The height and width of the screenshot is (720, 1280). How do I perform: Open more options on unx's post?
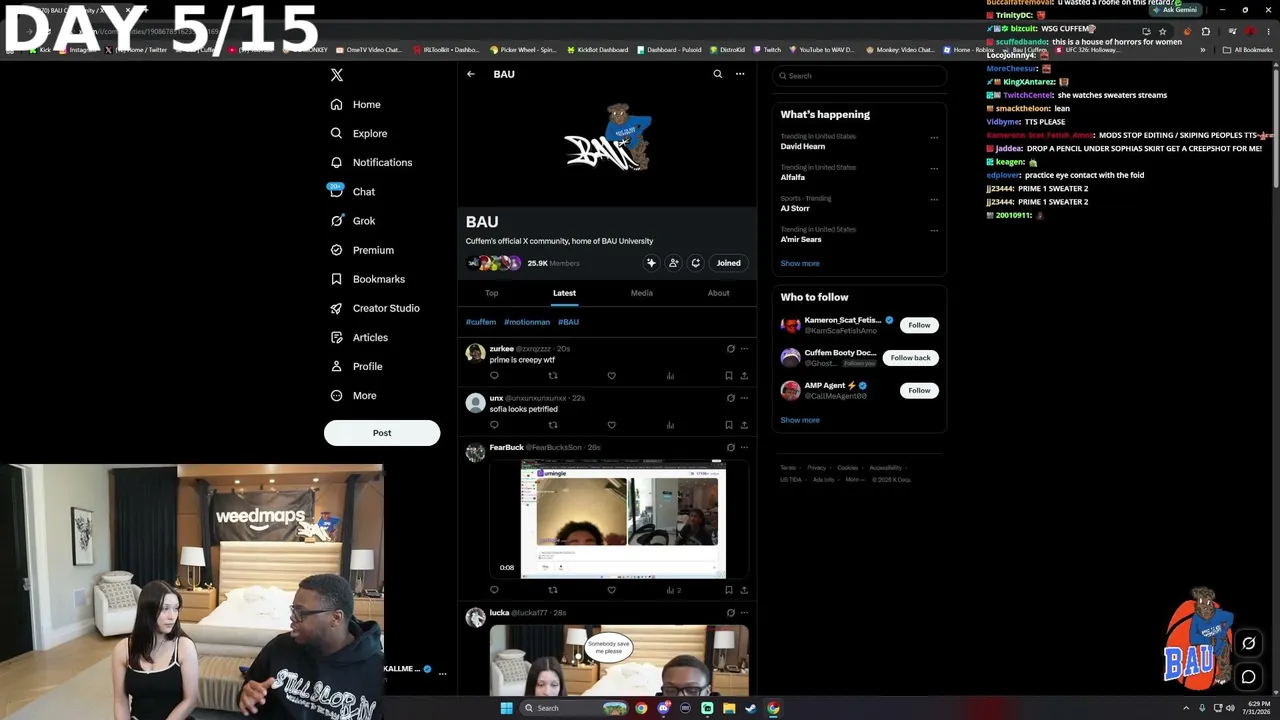[x=744, y=398]
